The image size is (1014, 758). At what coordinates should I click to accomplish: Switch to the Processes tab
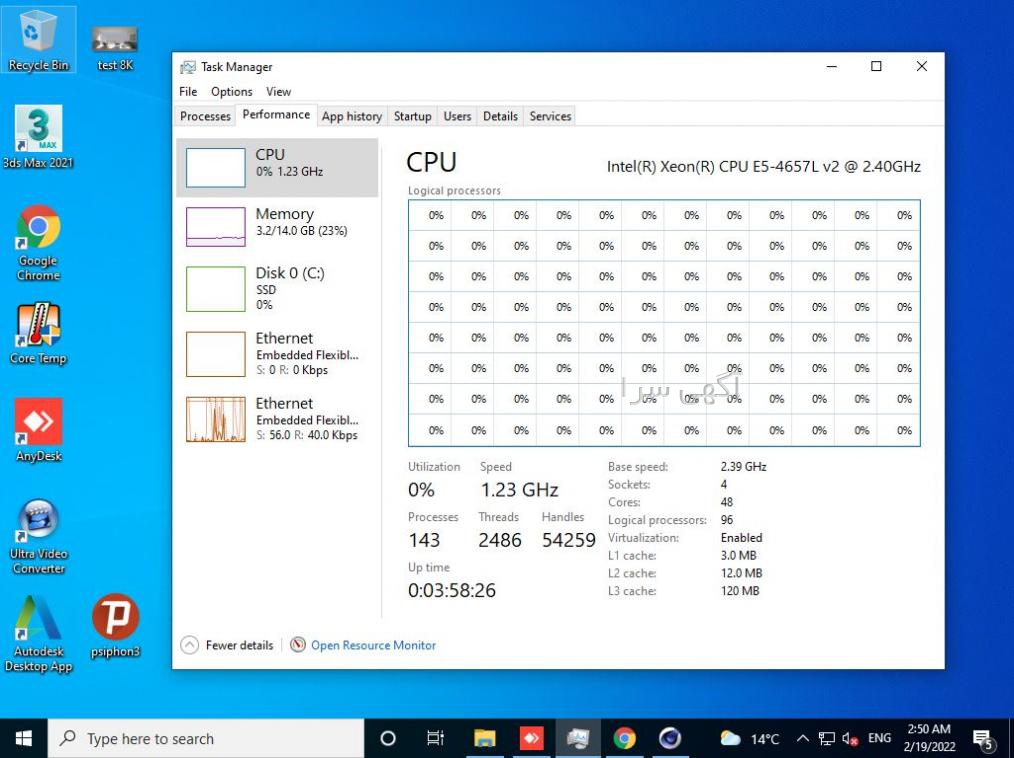click(x=205, y=116)
